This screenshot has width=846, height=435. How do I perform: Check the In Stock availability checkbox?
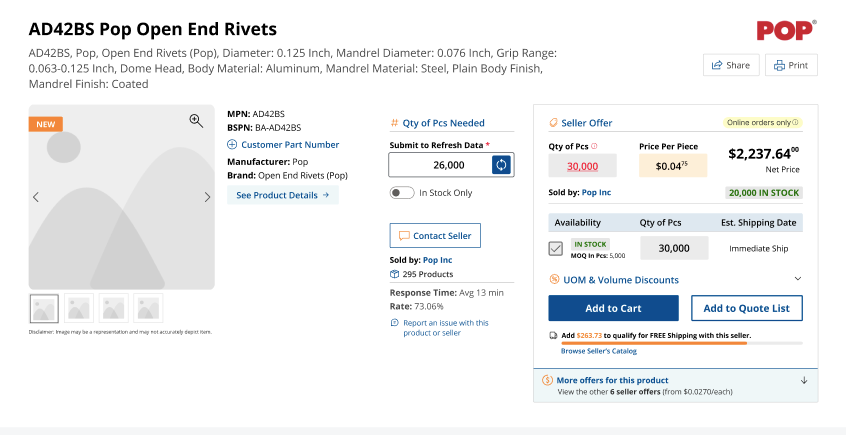pyautogui.click(x=556, y=248)
